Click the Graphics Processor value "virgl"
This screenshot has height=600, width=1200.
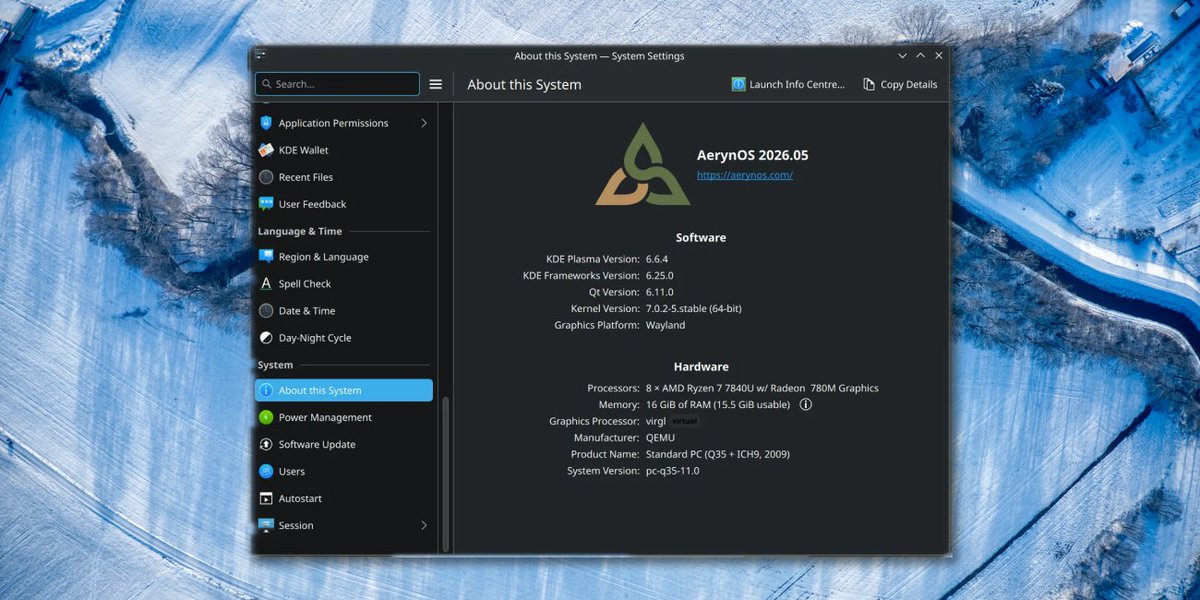(656, 421)
